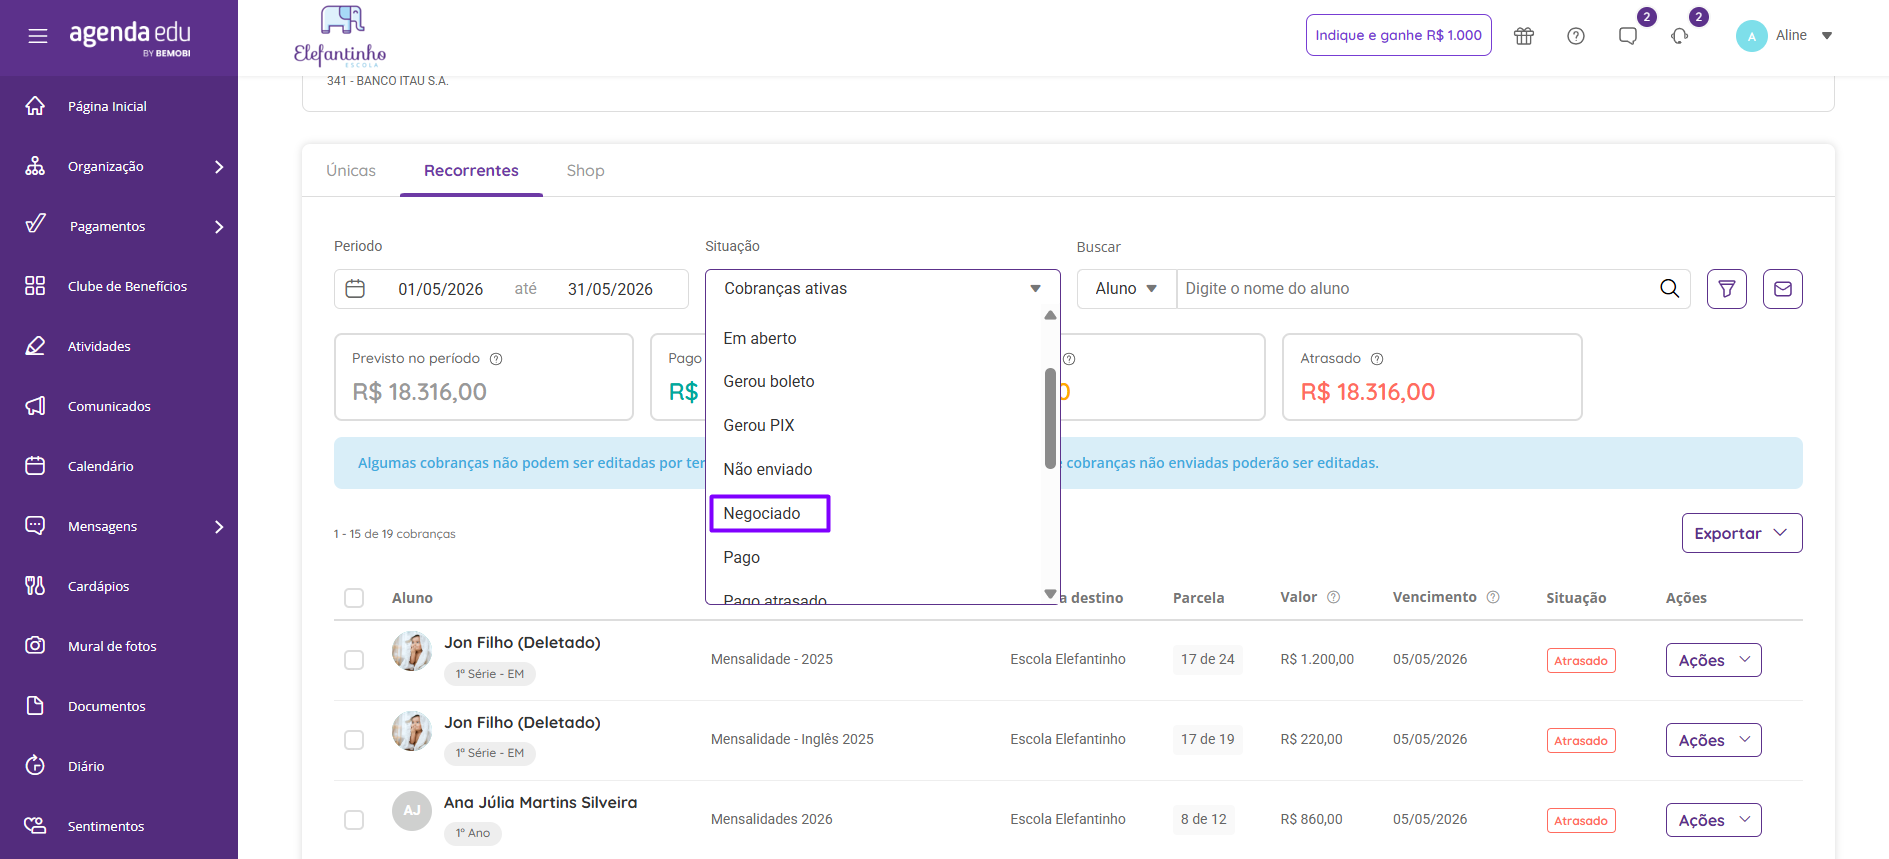The image size is (1889, 859).
Task: Click the support headset icon
Action: click(x=1680, y=36)
